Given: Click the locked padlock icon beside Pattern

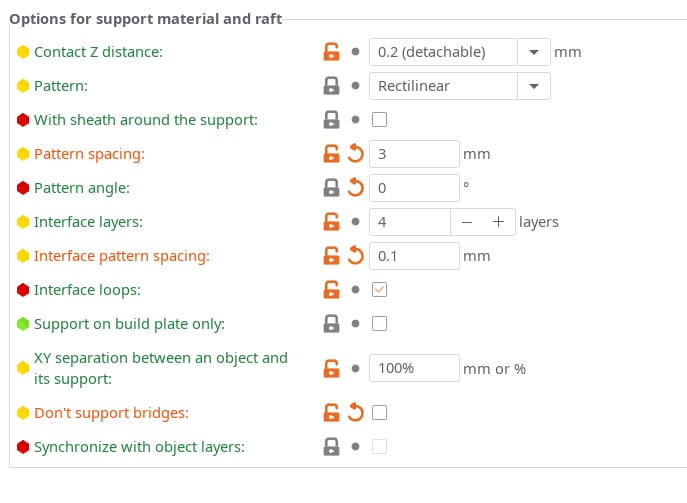Looking at the screenshot, I should 331,86.
